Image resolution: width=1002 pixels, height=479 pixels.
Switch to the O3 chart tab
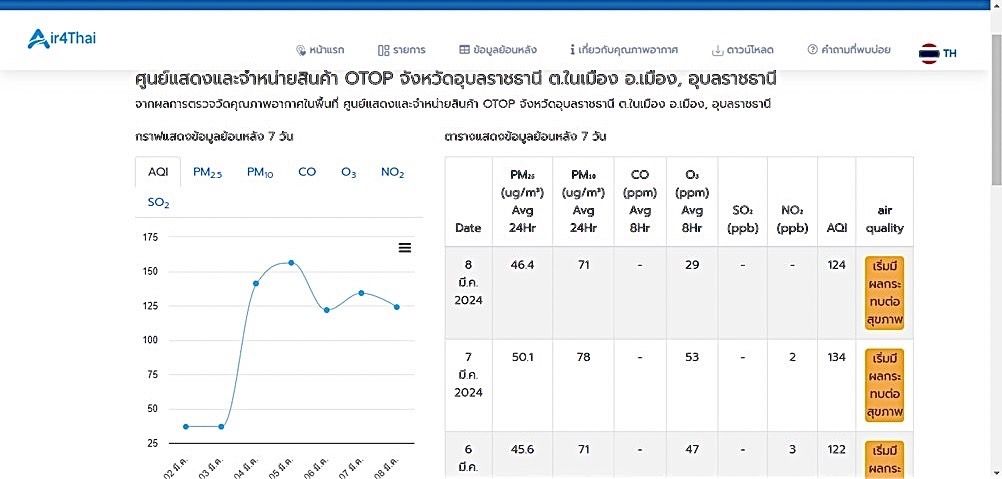coord(348,172)
